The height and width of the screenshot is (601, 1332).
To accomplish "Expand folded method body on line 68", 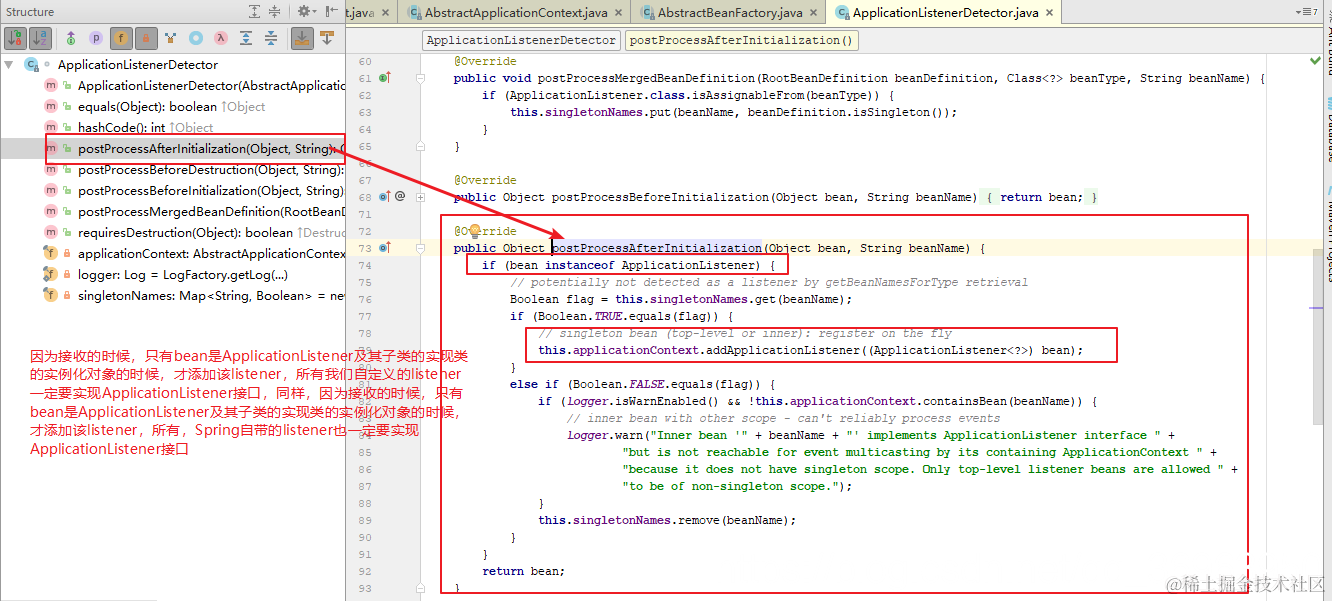I will (x=420, y=198).
